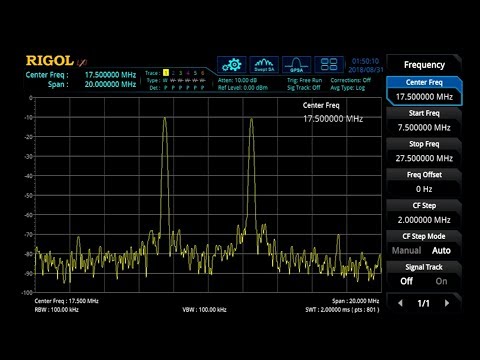Click the Sig Track: Off readout
480x360 pixels.
click(x=304, y=88)
